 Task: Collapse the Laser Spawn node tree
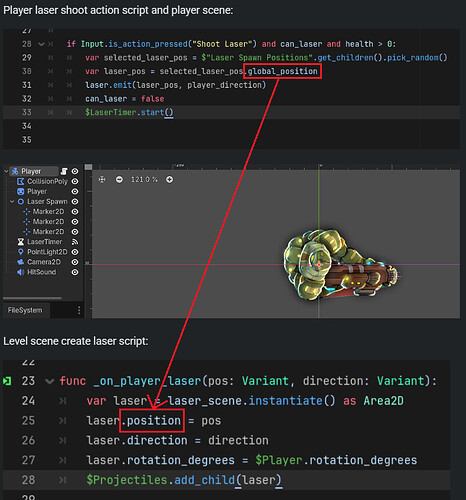point(12,202)
